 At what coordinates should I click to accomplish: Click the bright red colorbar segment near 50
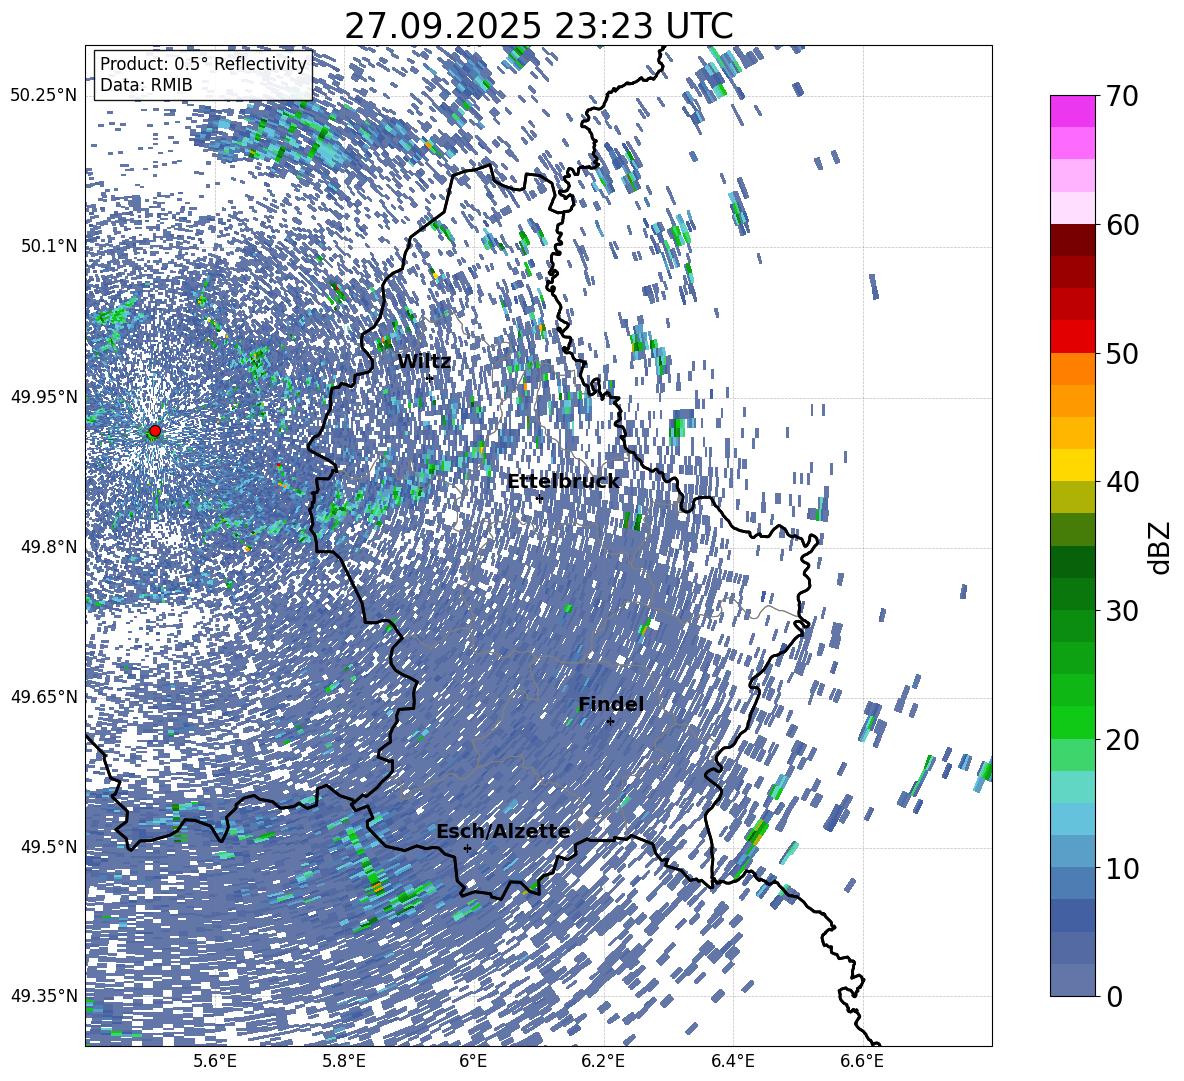click(1072, 337)
